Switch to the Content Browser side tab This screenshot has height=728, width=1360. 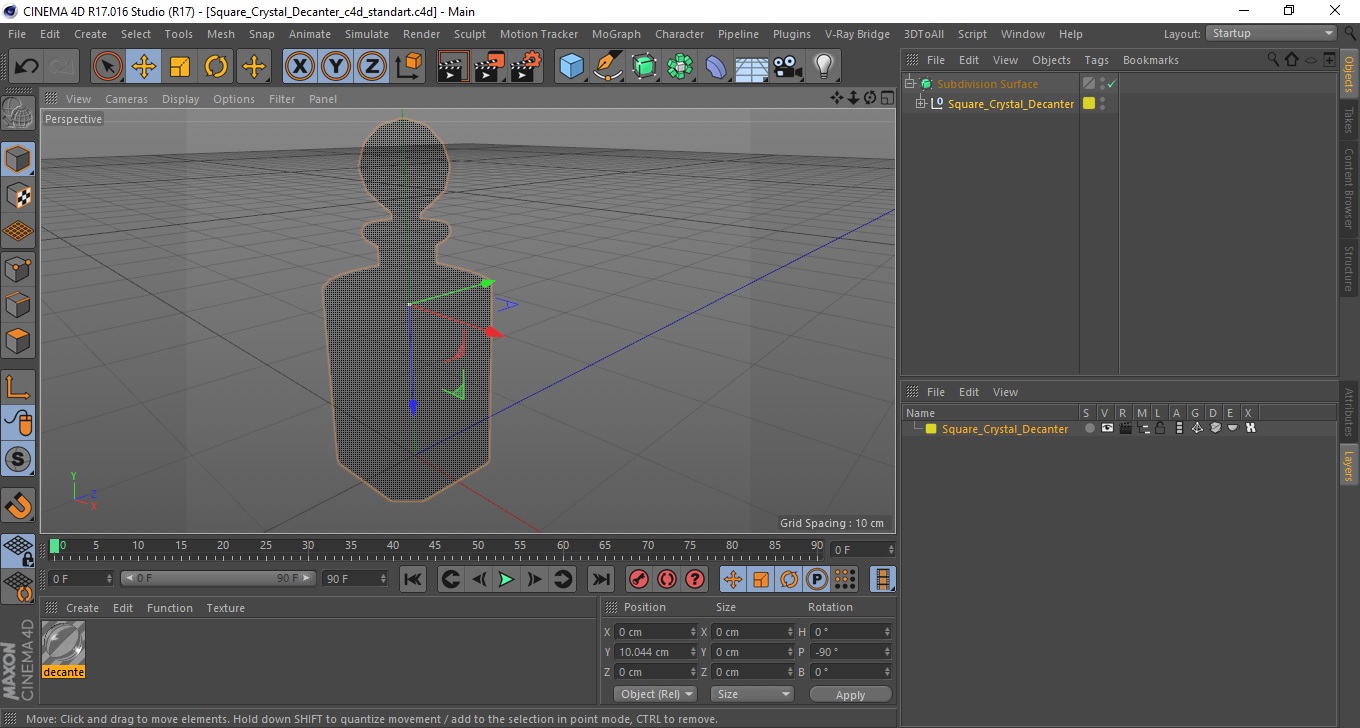pyautogui.click(x=1349, y=187)
